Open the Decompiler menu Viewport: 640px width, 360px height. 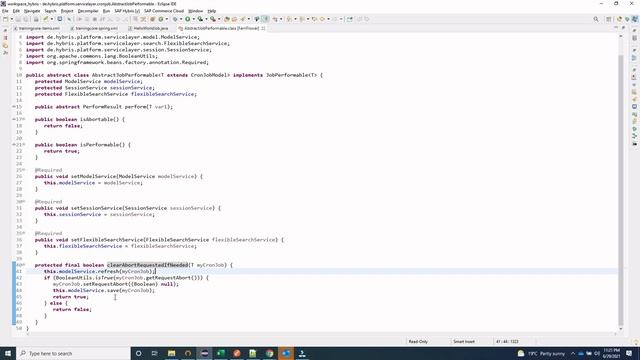coord(88,11)
